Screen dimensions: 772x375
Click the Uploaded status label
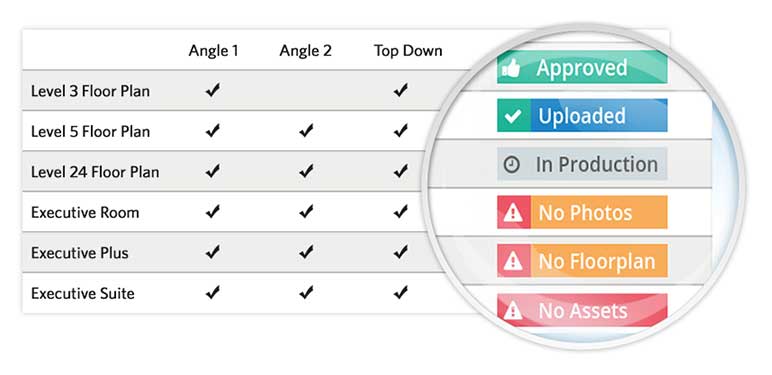pos(581,116)
